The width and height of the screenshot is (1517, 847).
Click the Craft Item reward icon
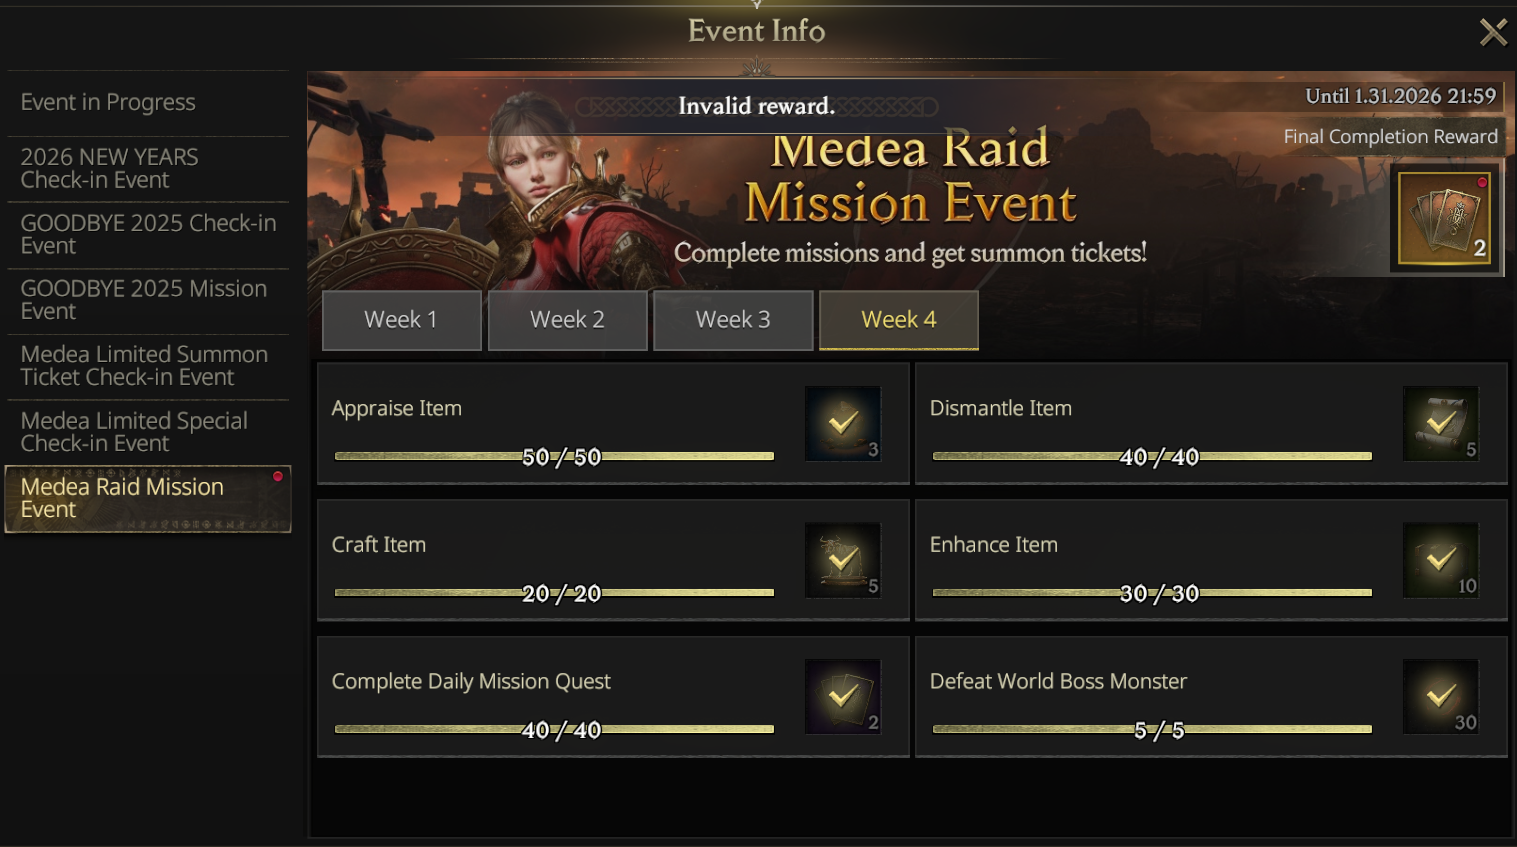(843, 560)
